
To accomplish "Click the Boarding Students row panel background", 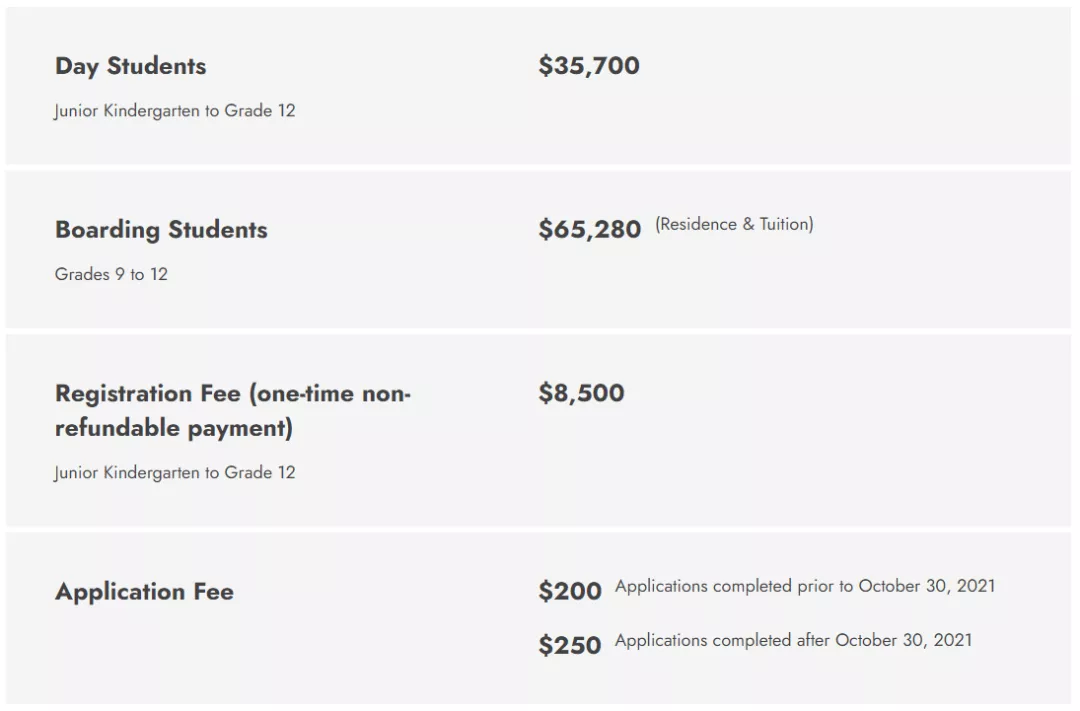I will (538, 249).
